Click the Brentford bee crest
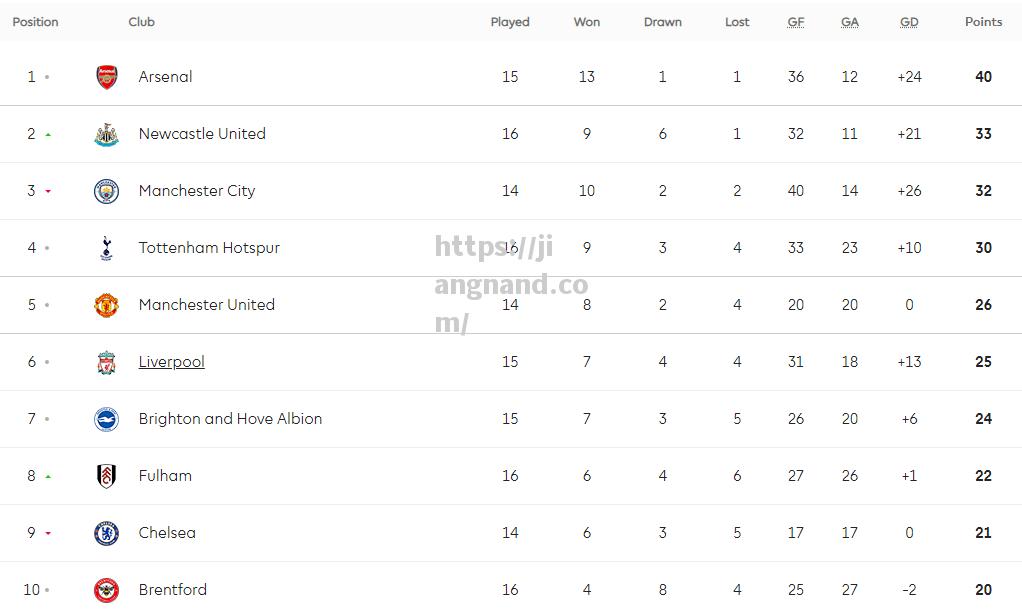1022x615 pixels. [106, 590]
